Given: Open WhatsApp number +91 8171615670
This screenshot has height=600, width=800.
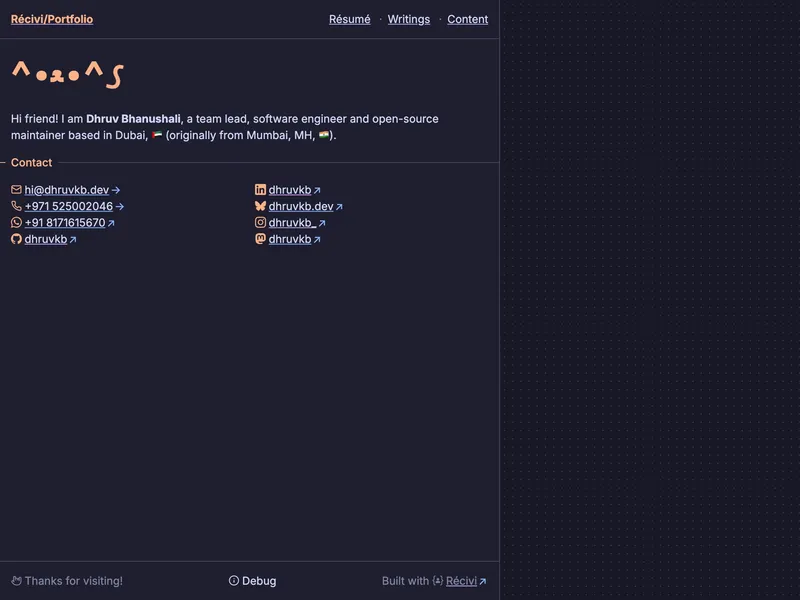Looking at the screenshot, I should tap(65, 223).
